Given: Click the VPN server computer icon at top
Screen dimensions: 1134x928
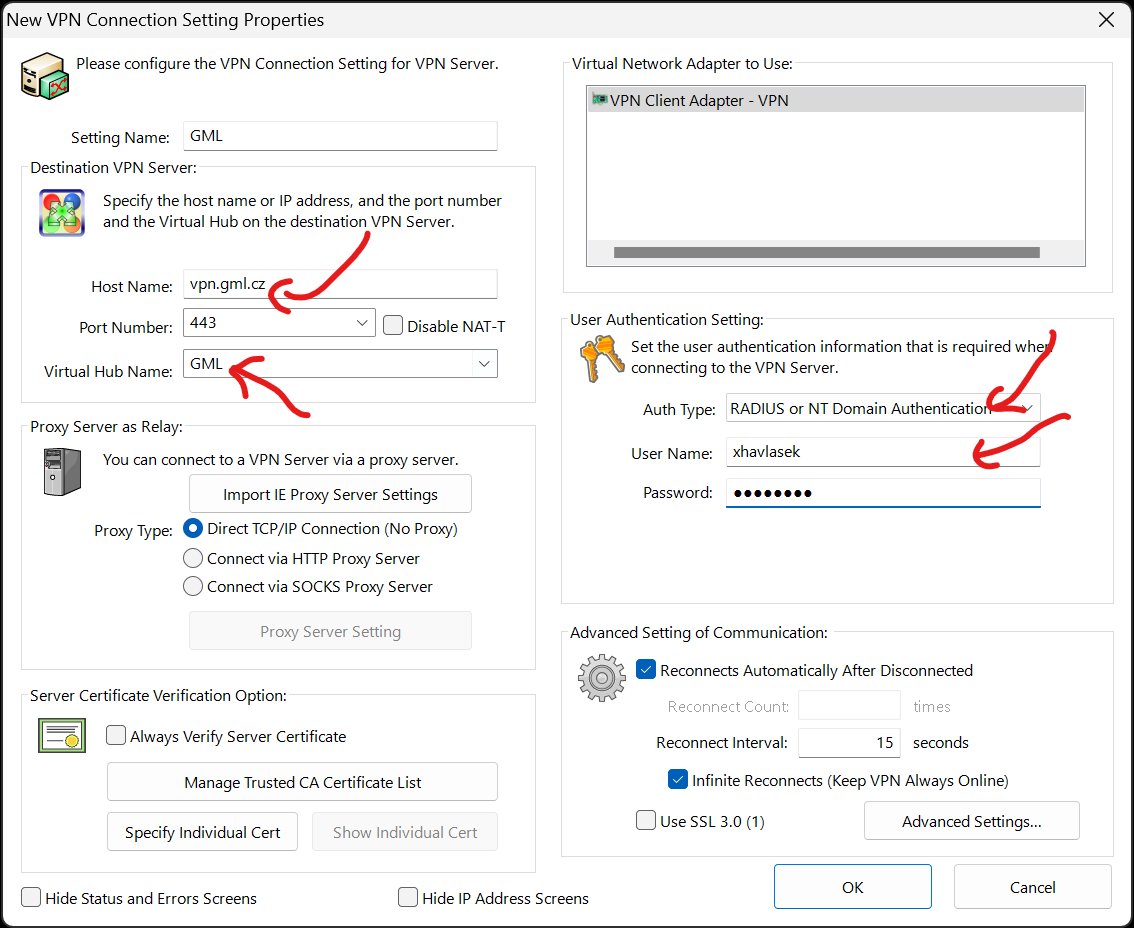Looking at the screenshot, I should (43, 77).
